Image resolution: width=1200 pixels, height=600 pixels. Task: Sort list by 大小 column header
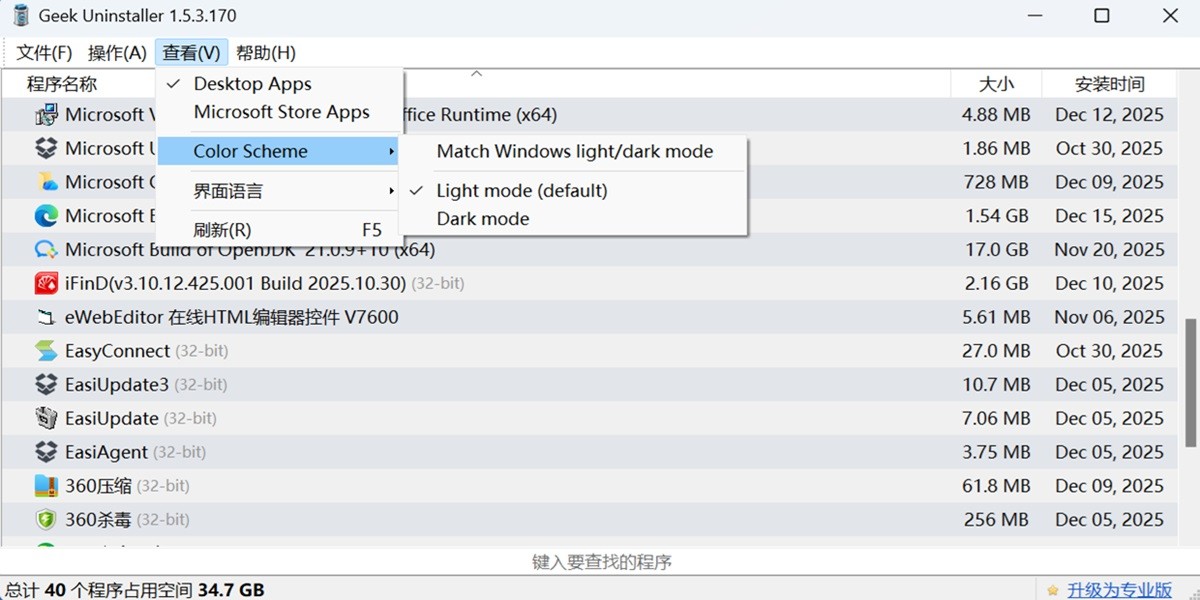coord(995,84)
